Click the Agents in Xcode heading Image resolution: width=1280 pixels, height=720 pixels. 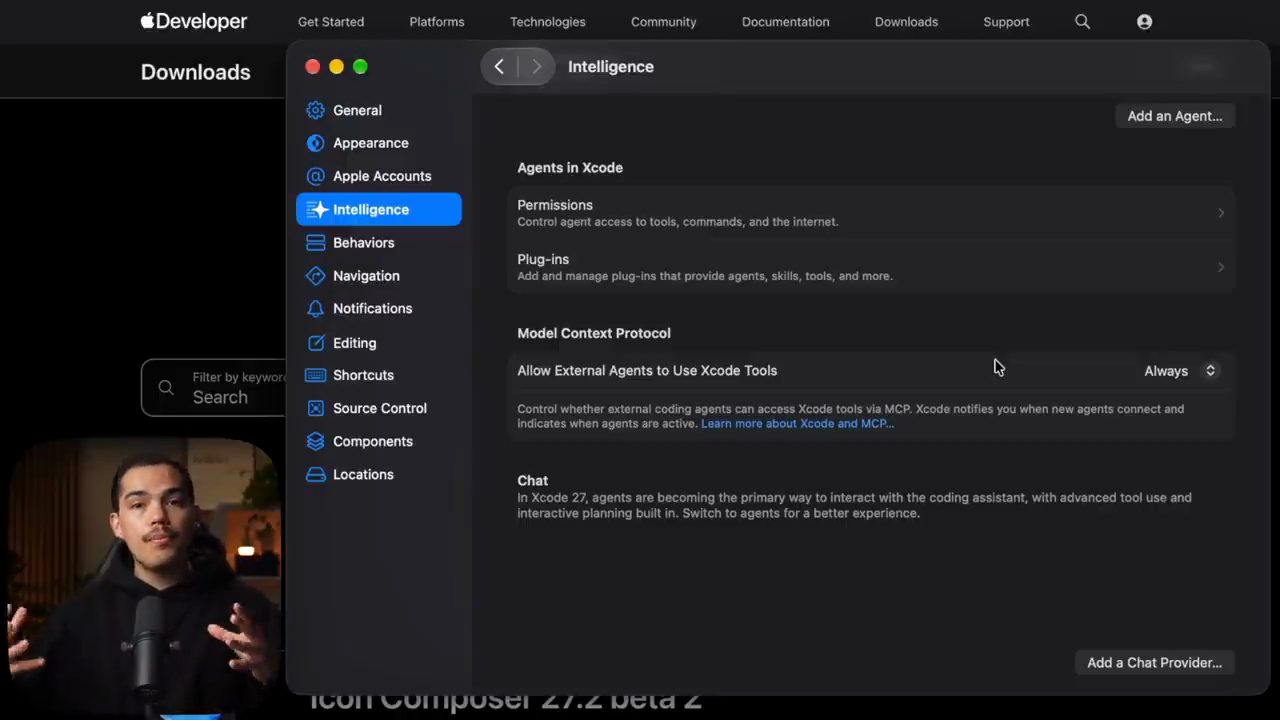click(570, 168)
